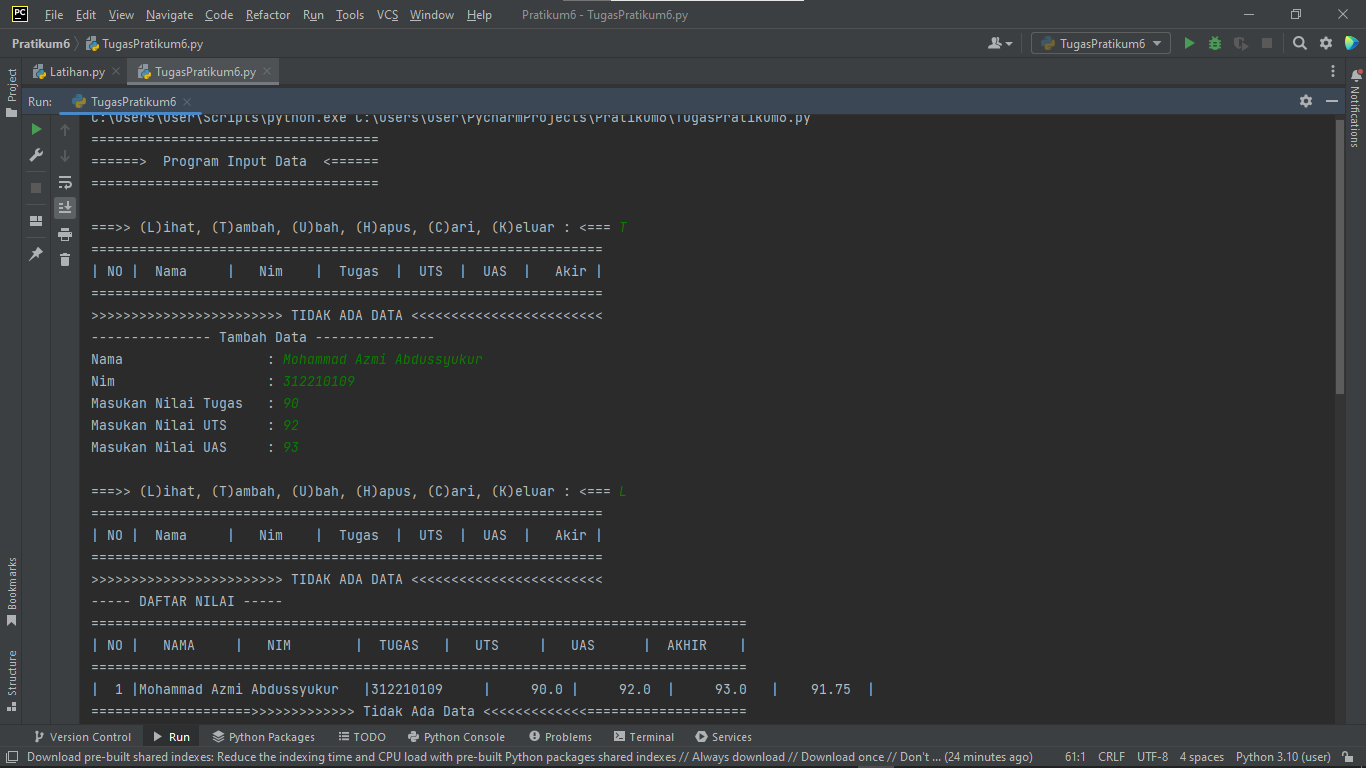1366x768 pixels.
Task: Open the VCS menu
Action: 387,15
